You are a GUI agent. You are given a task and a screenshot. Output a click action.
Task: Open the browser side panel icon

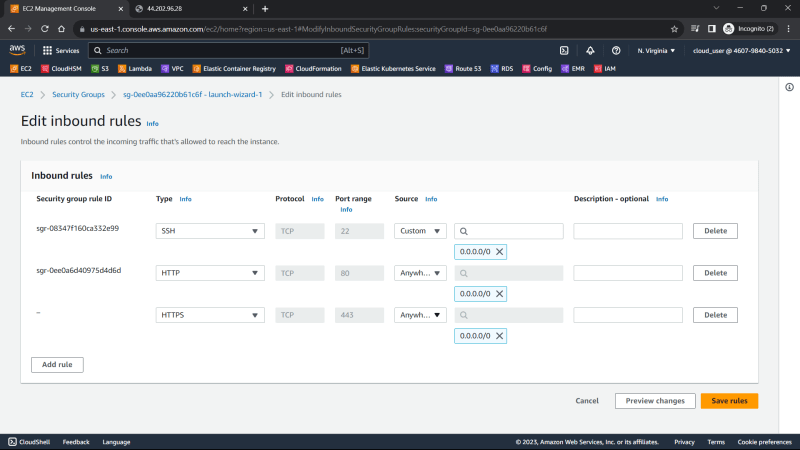pos(711,29)
